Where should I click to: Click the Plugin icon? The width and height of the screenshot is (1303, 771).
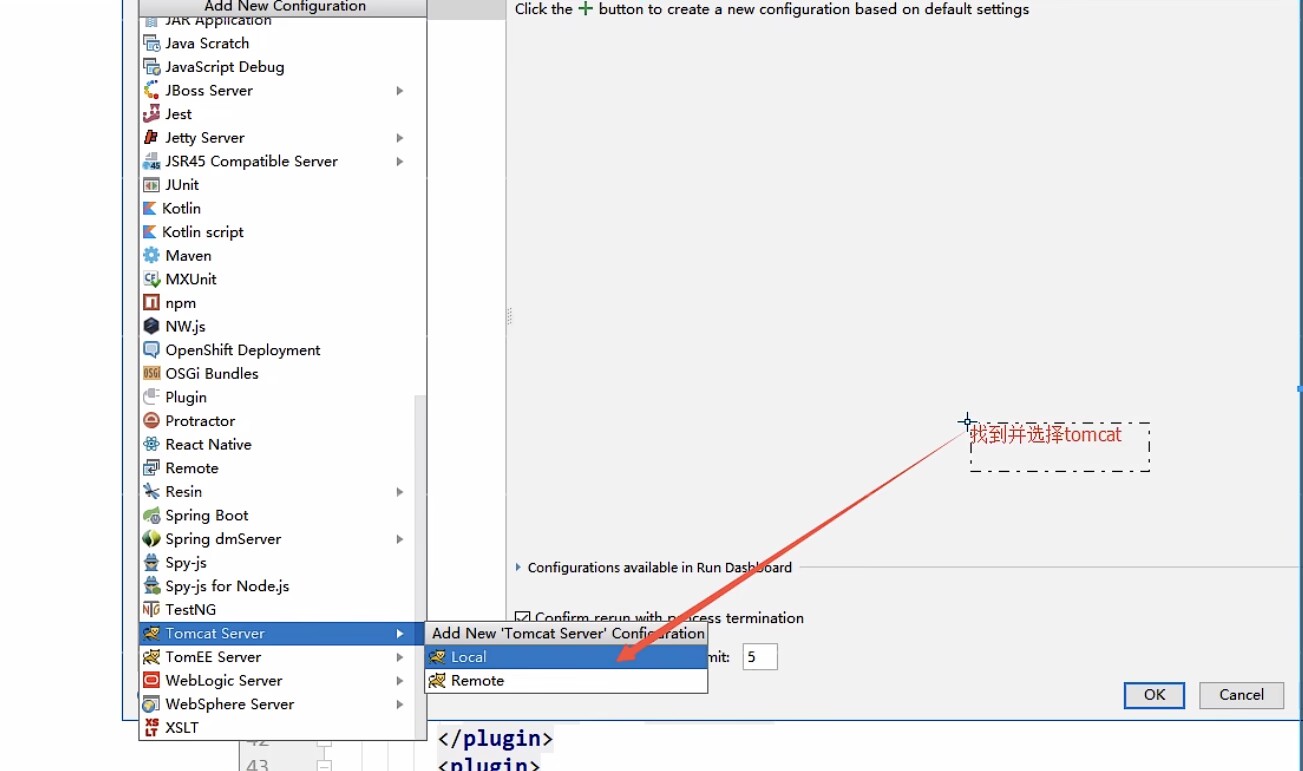[x=152, y=397]
